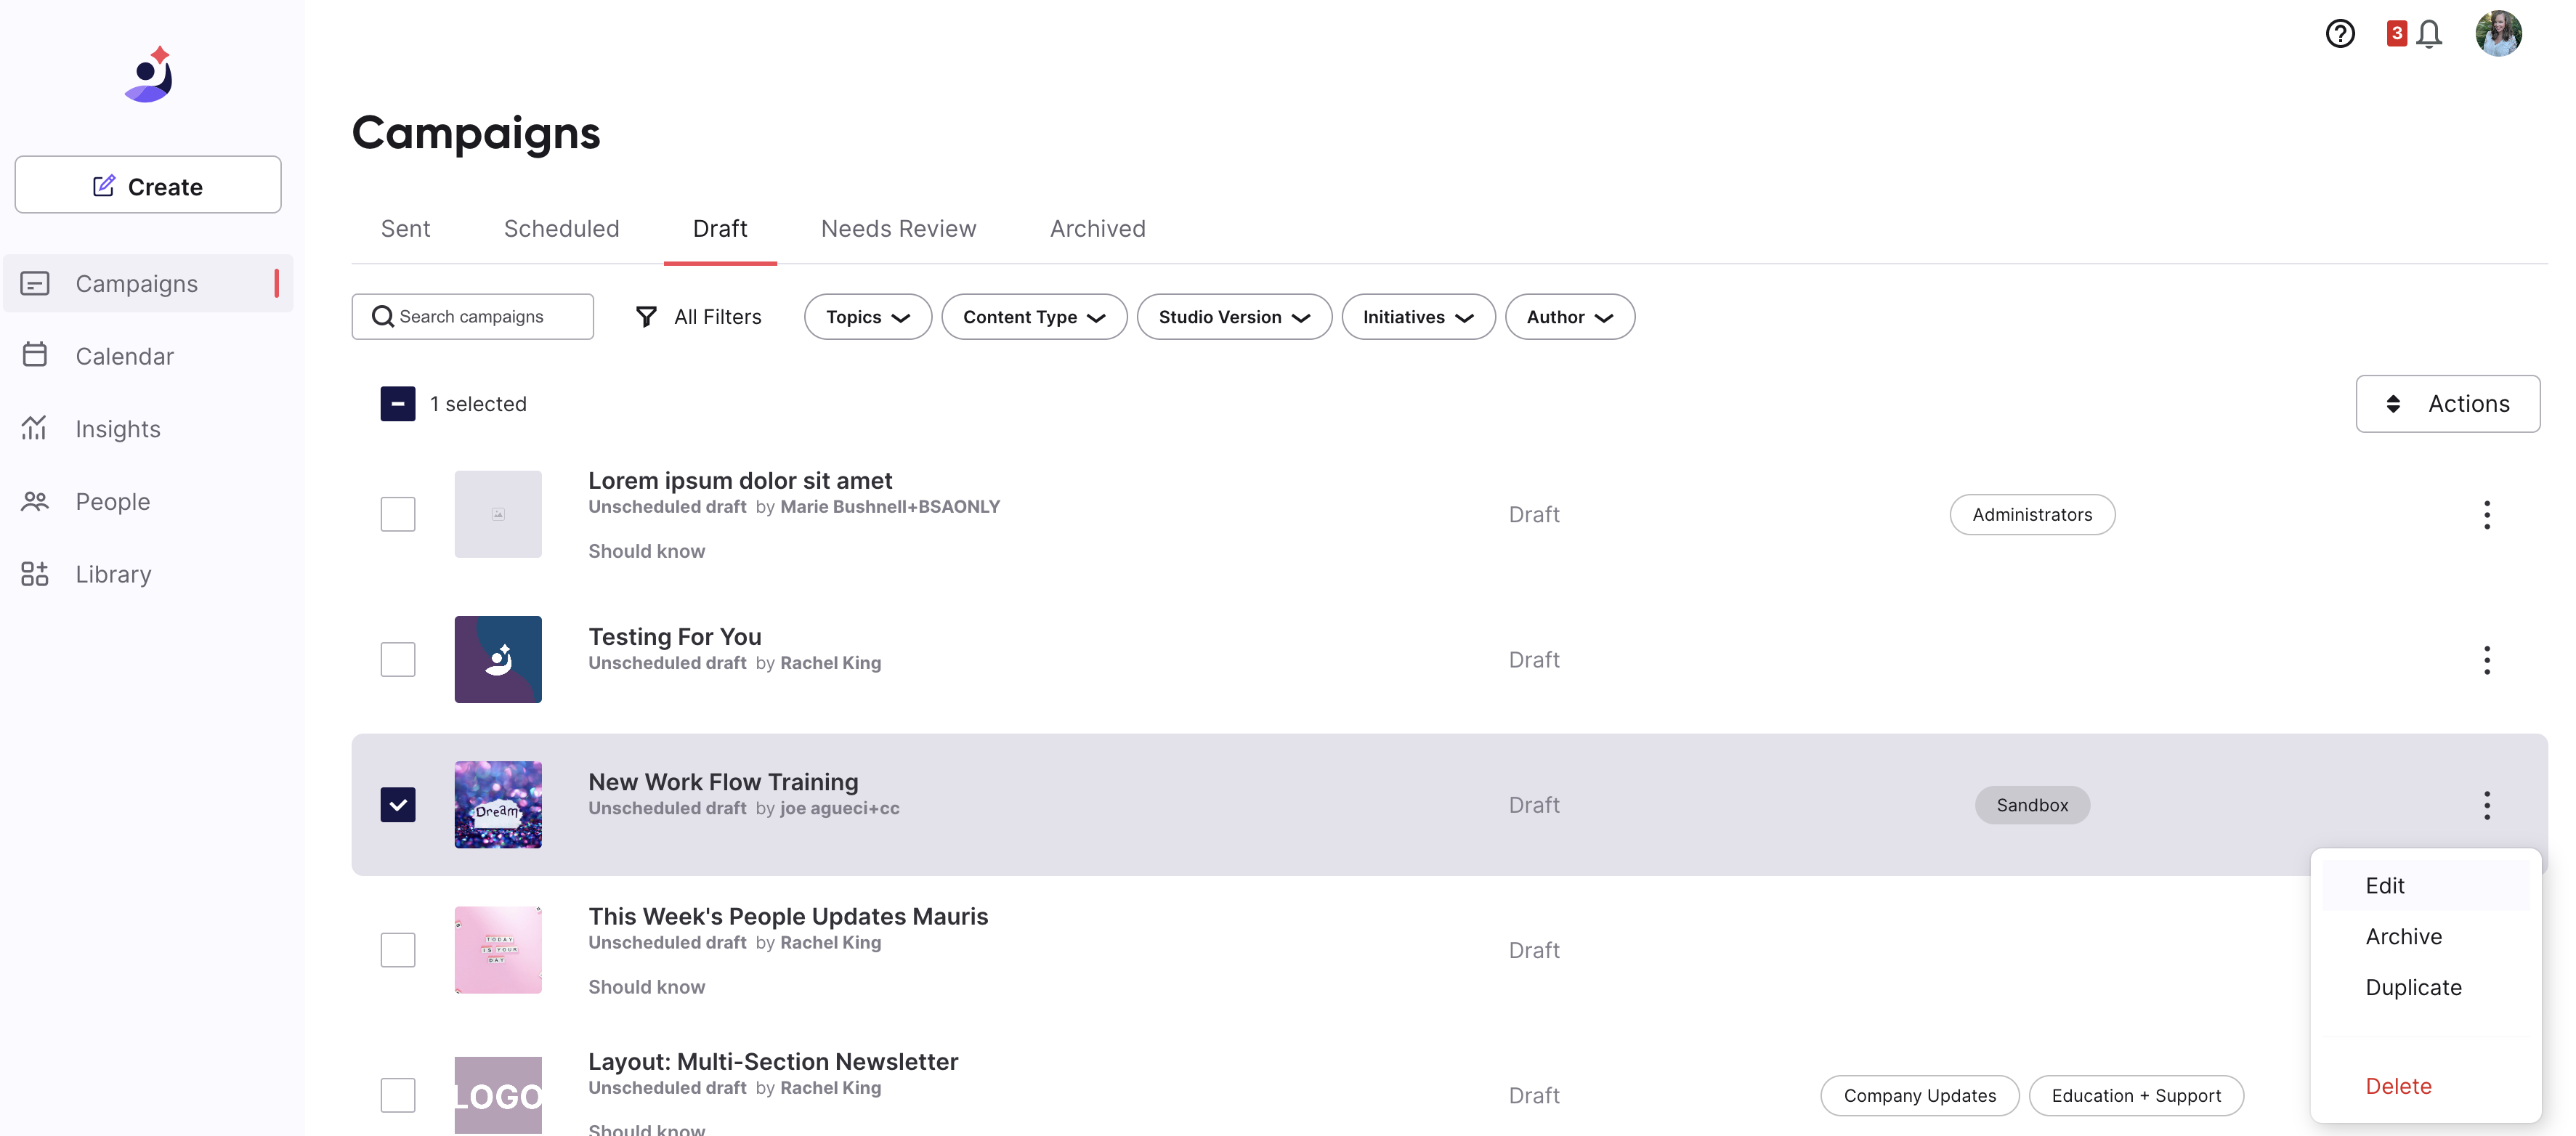Expand the Topics filter dropdown
The width and height of the screenshot is (2576, 1136).
pos(867,317)
